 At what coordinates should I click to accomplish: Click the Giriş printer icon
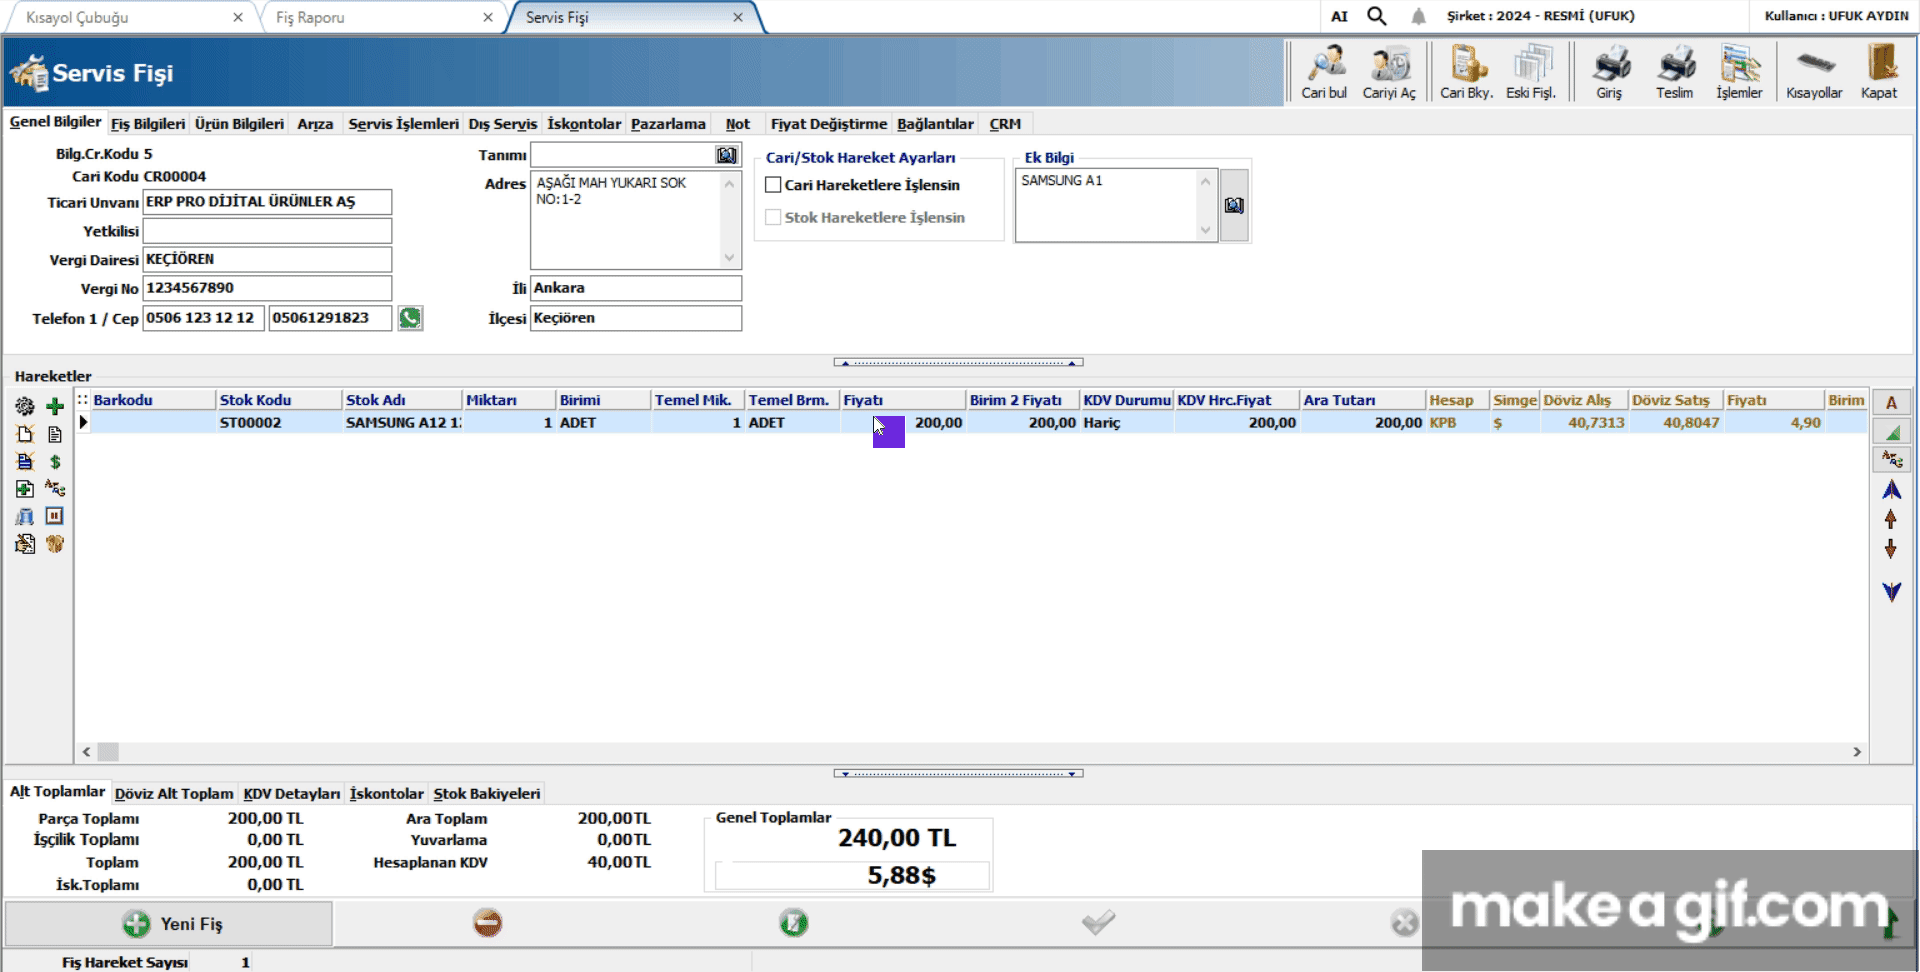coord(1609,71)
